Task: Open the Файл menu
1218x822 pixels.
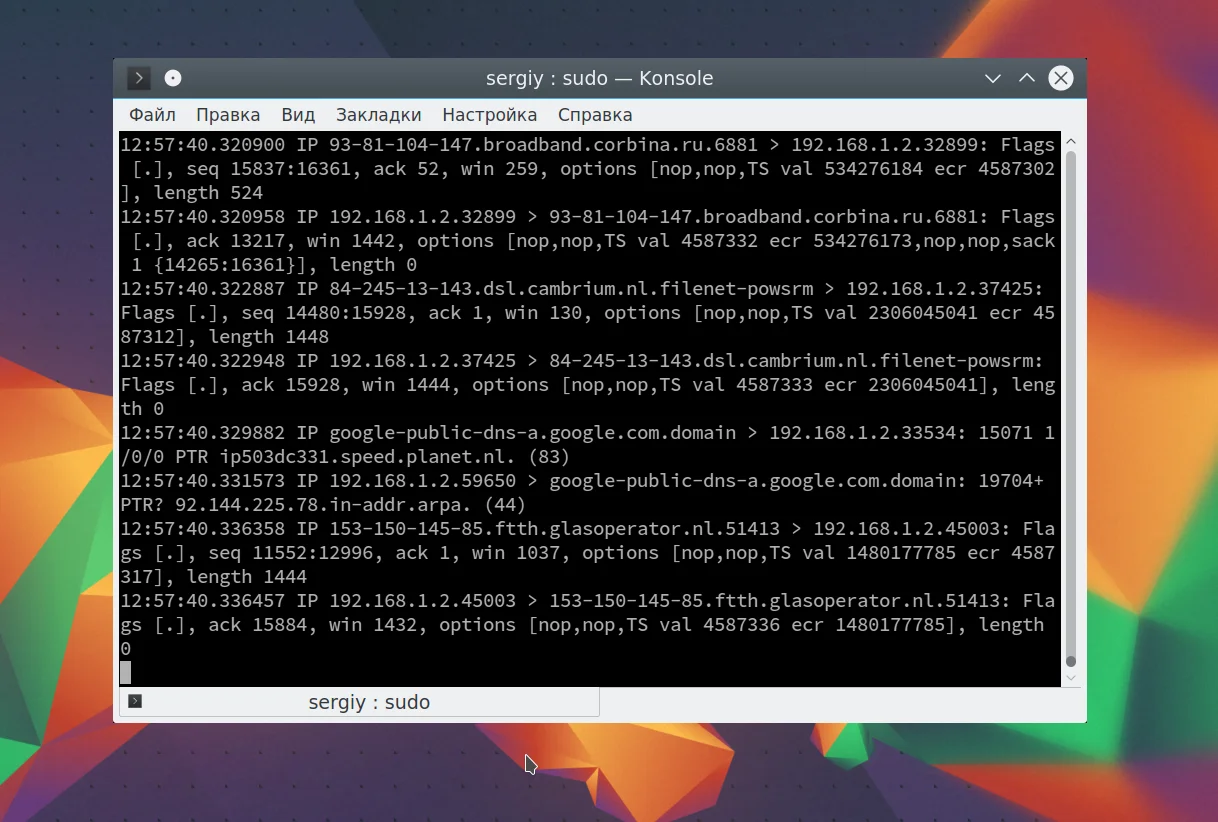Action: (x=152, y=115)
